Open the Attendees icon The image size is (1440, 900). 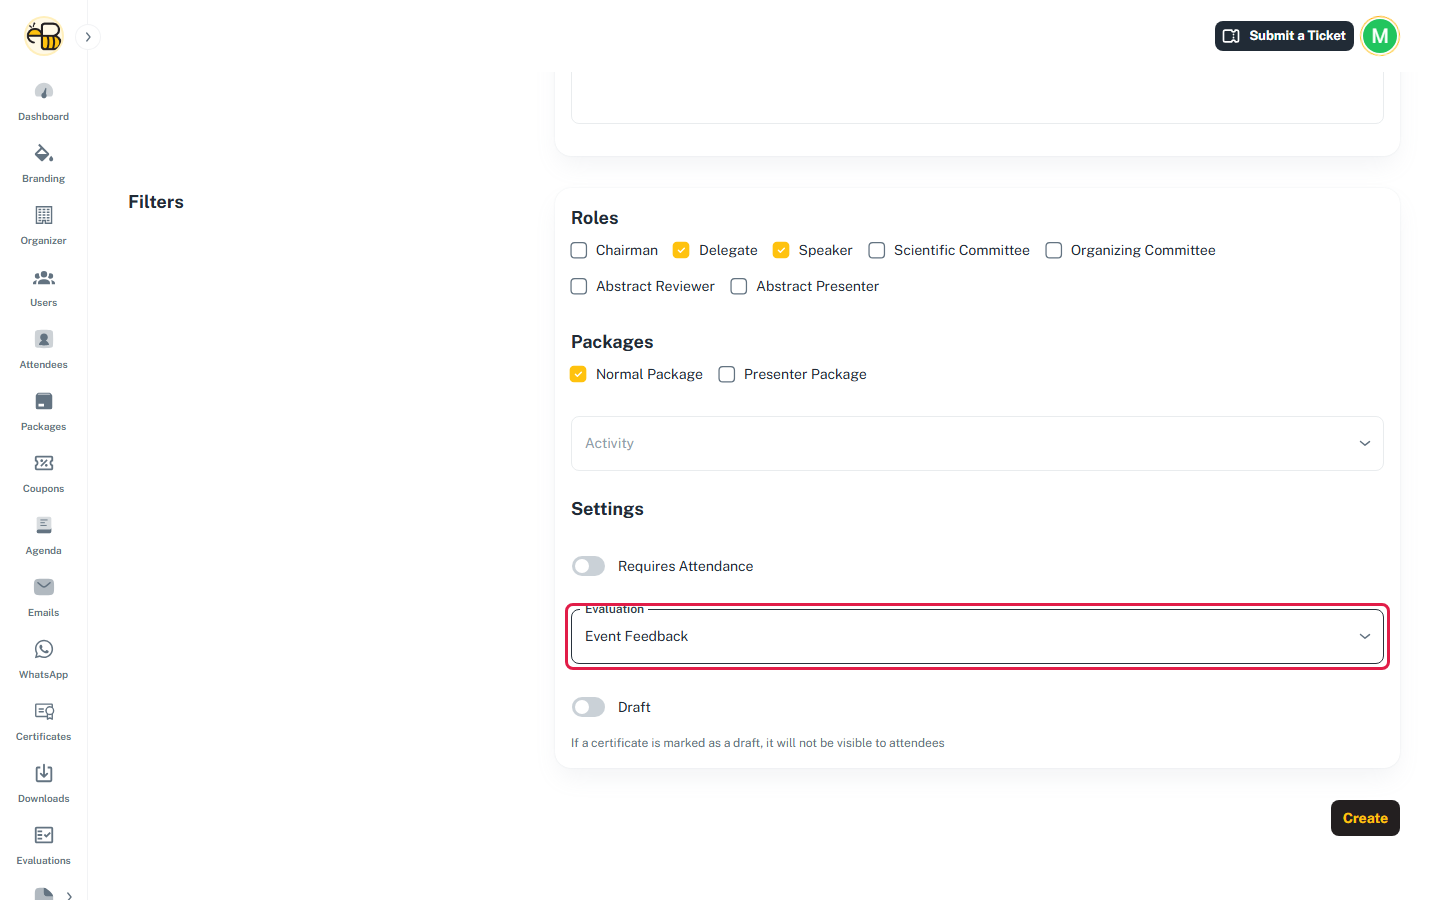click(x=43, y=339)
